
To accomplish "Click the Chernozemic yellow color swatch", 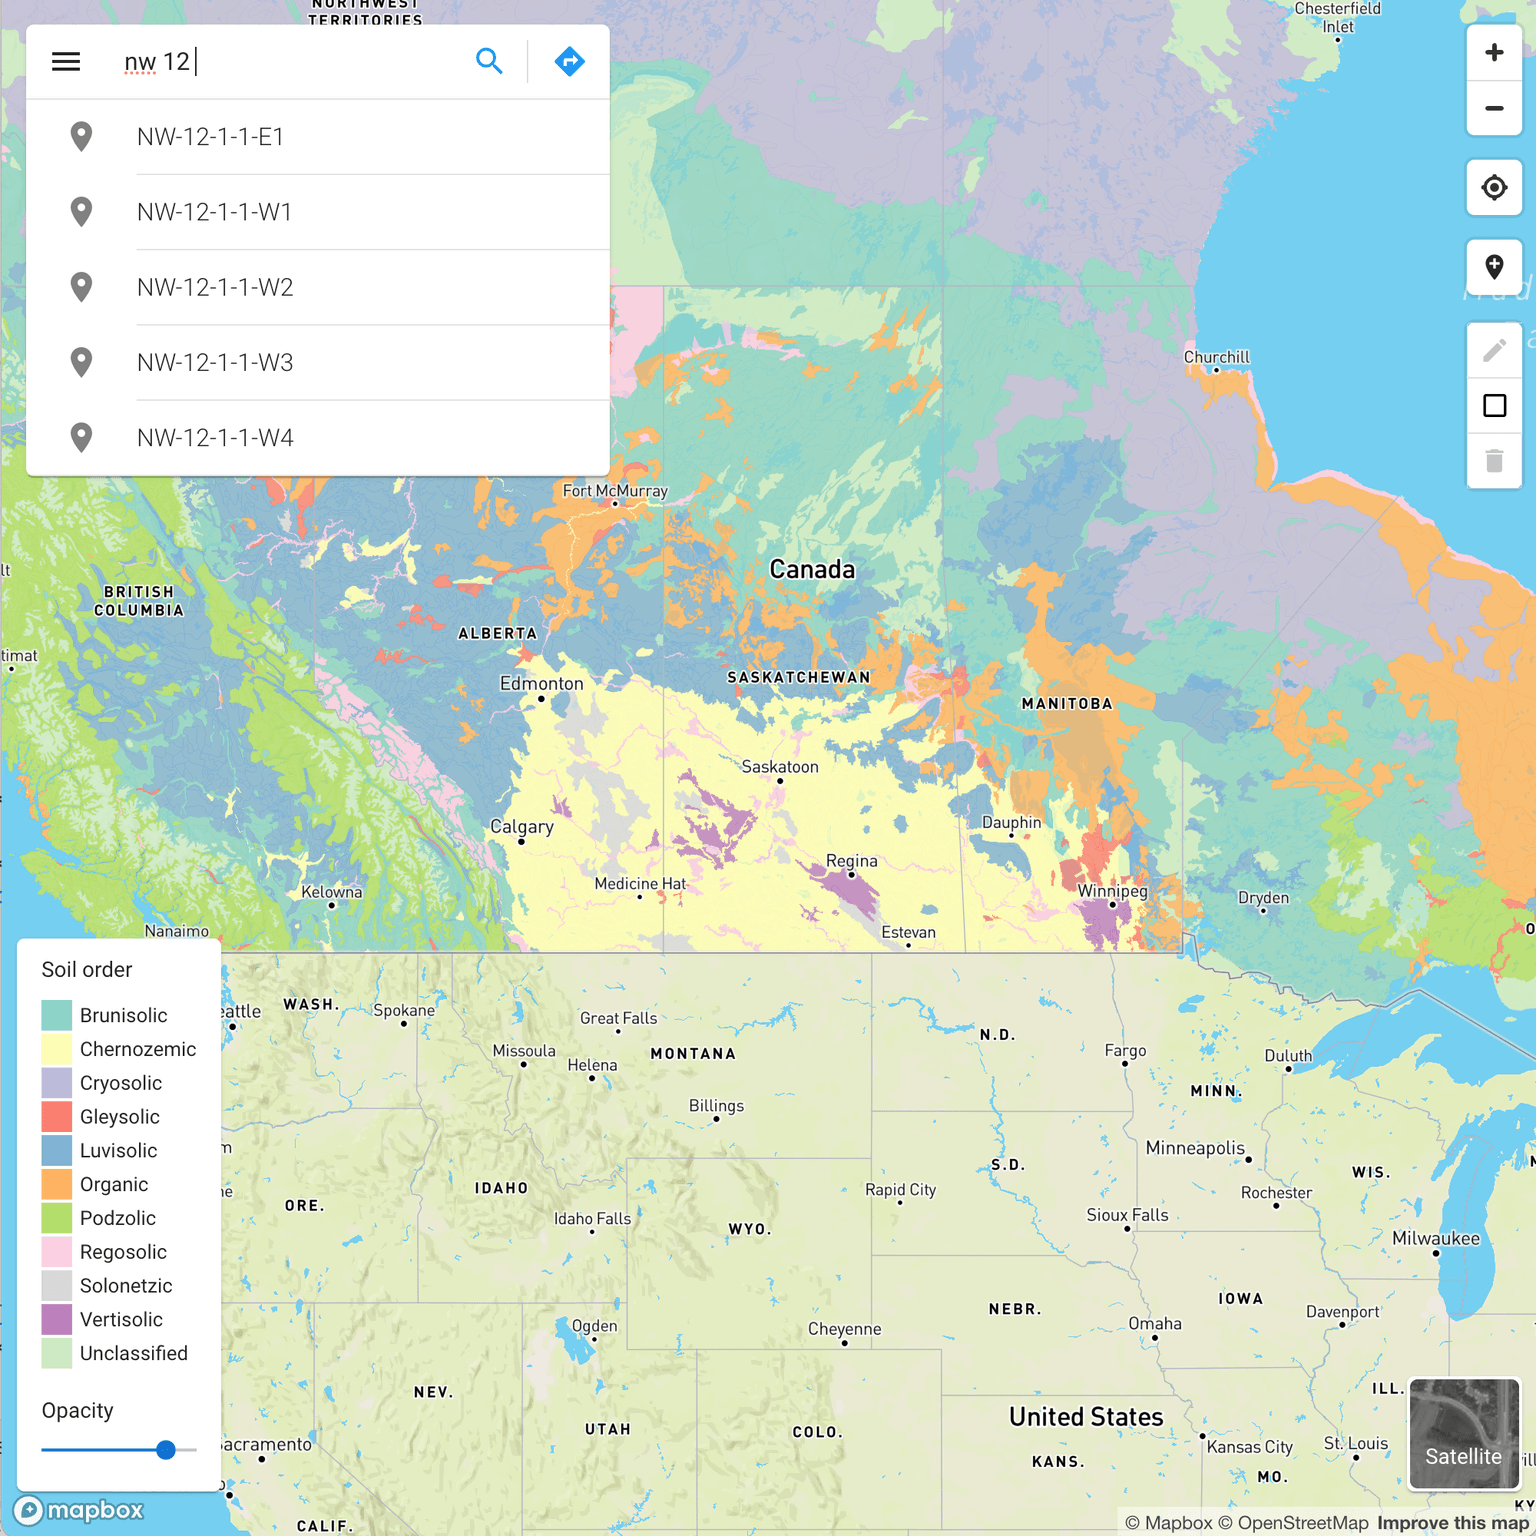I will (x=57, y=1049).
